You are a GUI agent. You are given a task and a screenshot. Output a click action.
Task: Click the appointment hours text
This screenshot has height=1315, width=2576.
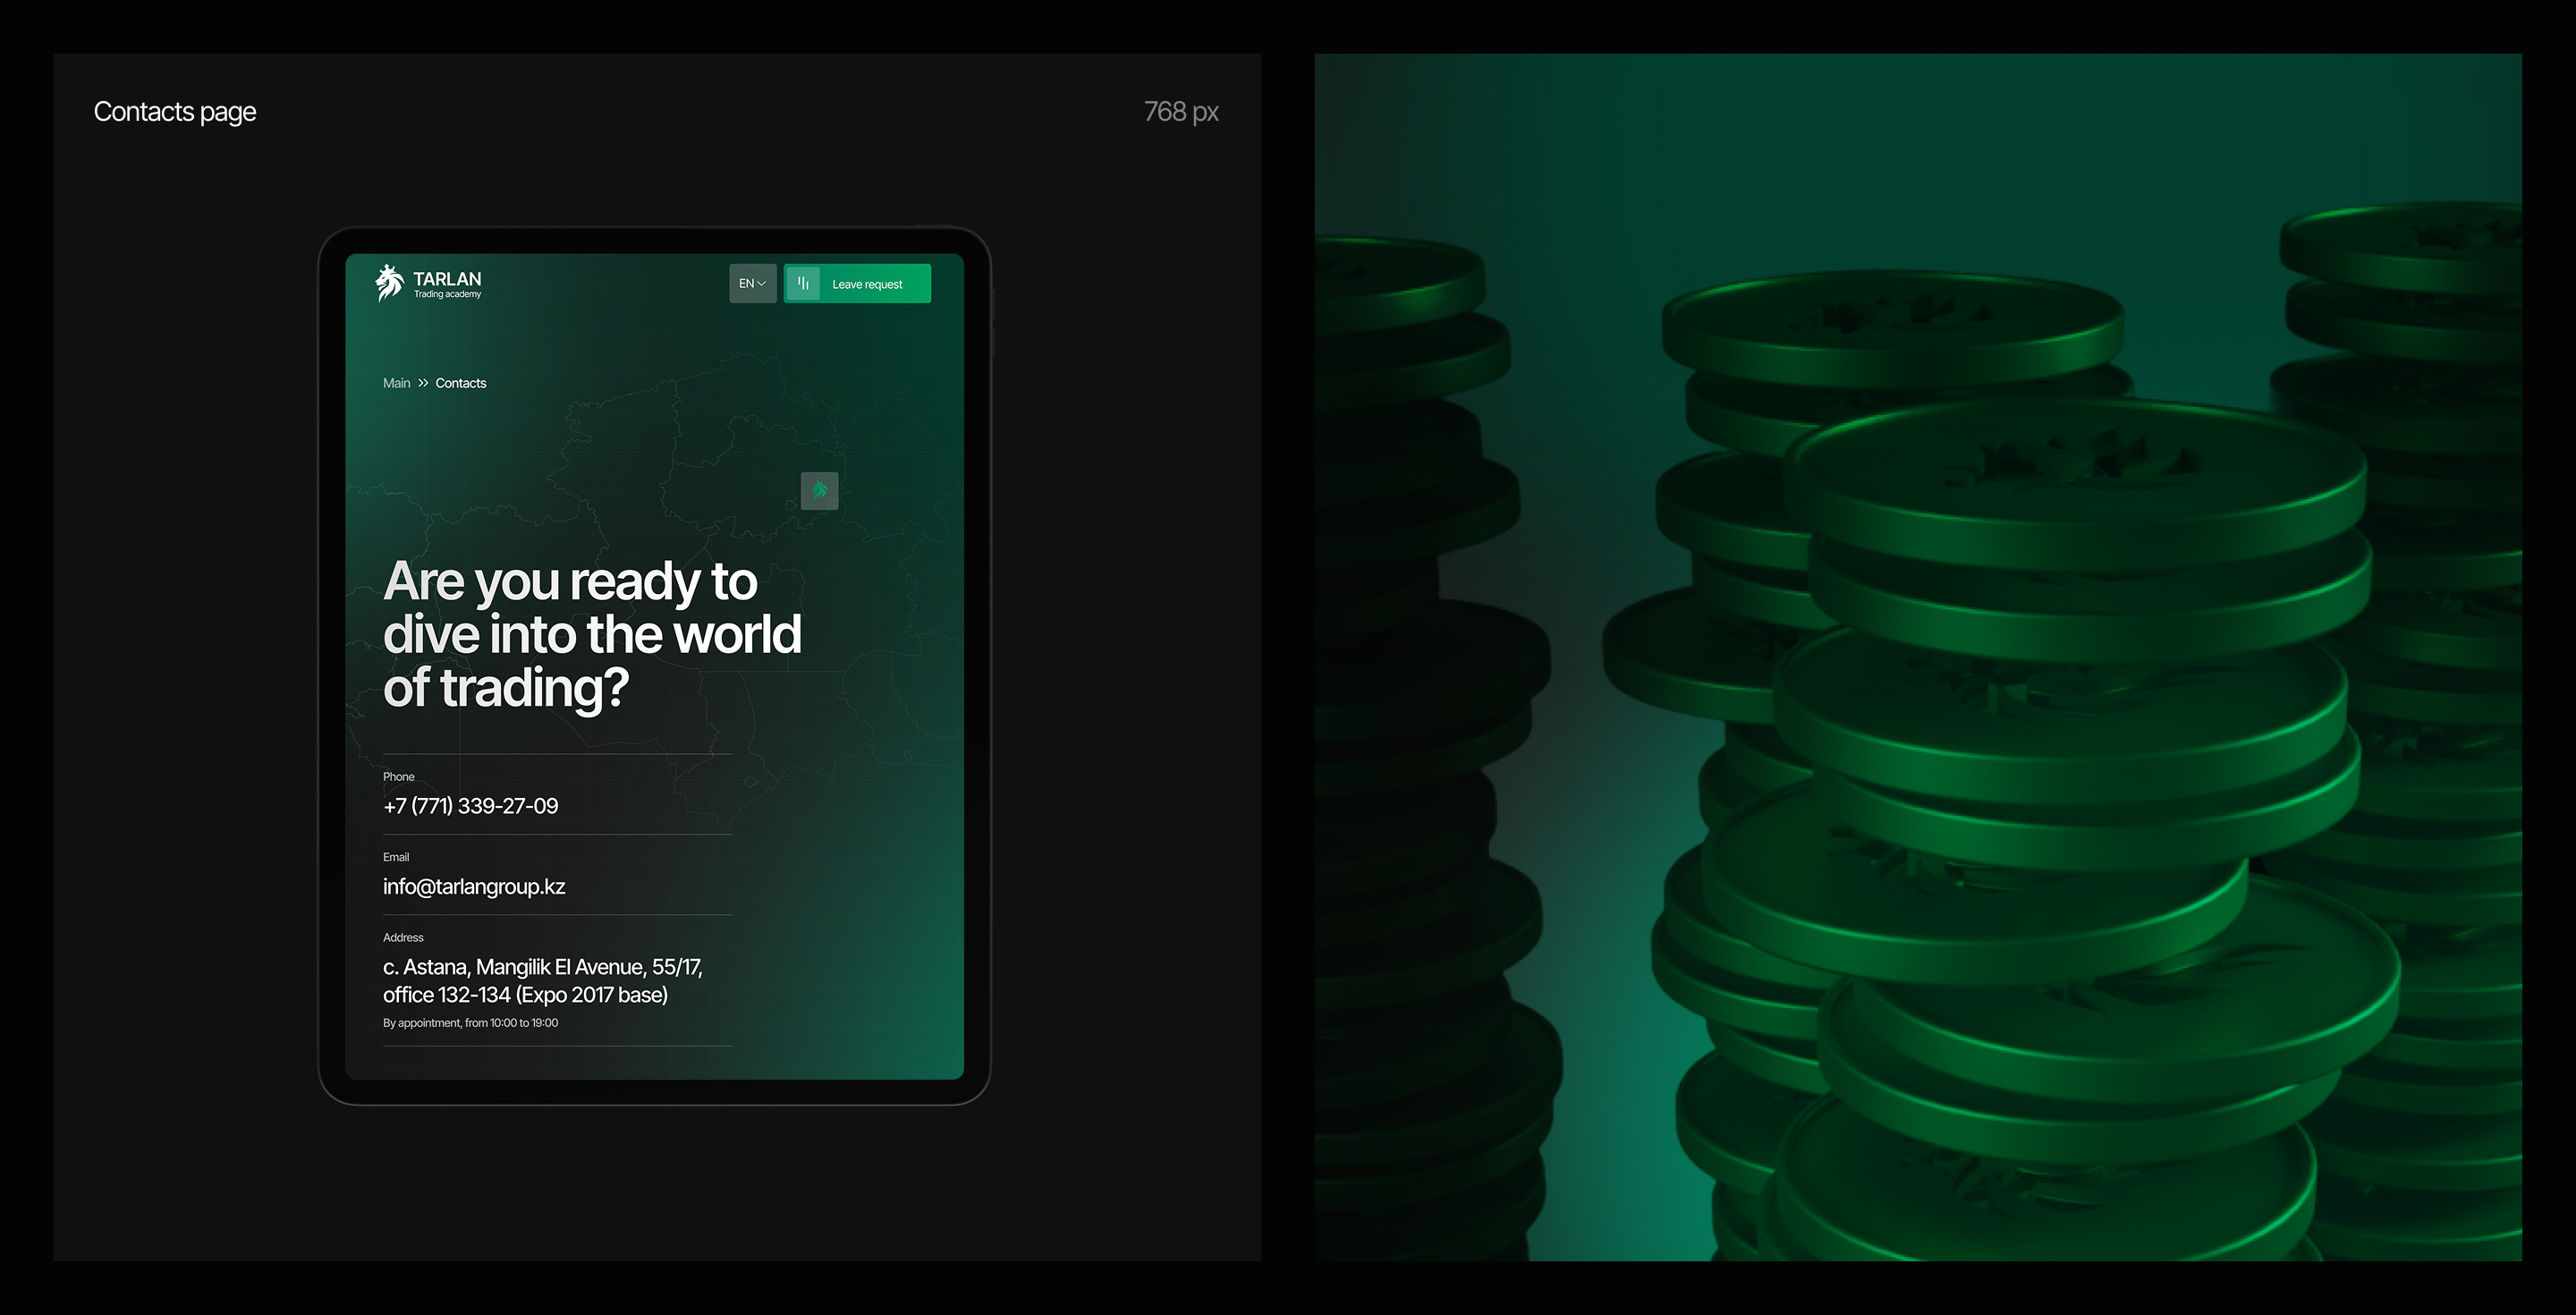470,1023
